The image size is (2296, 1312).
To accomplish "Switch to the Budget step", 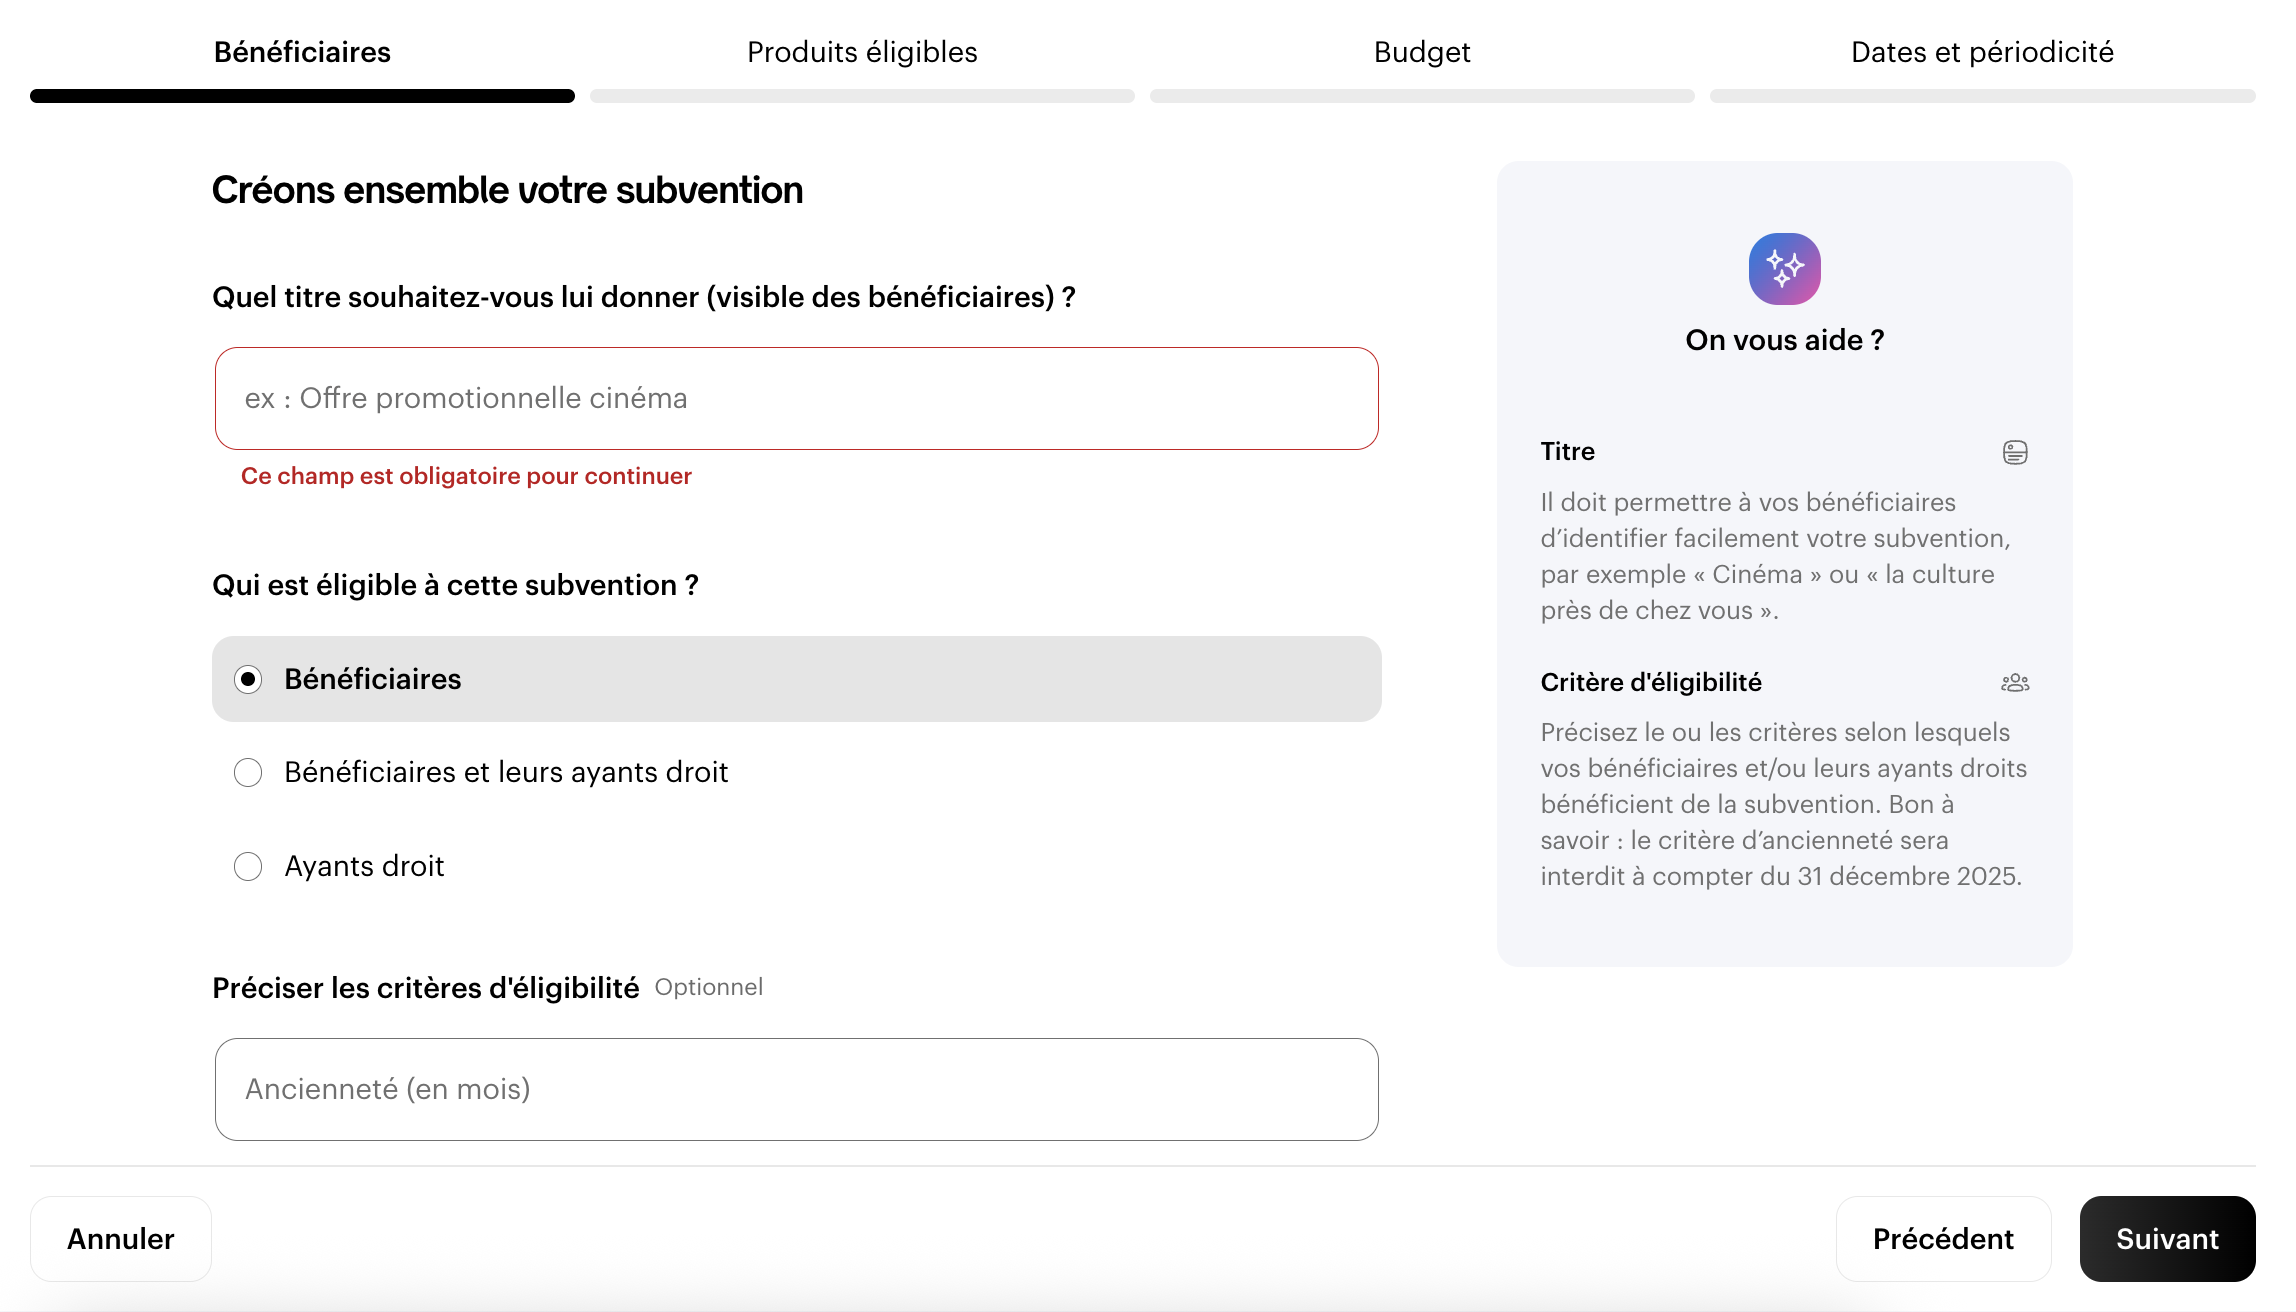I will click(1422, 52).
